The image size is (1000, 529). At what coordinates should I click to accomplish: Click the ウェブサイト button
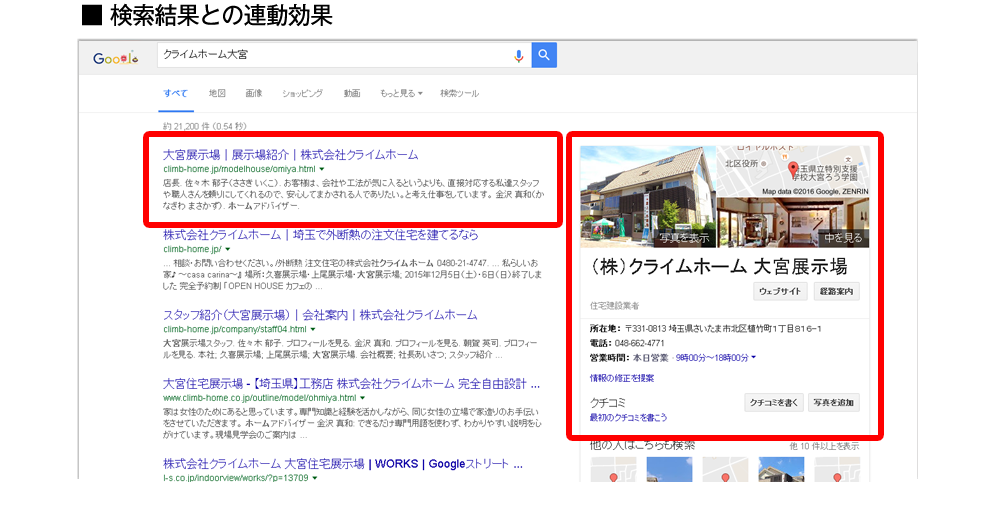tap(779, 291)
